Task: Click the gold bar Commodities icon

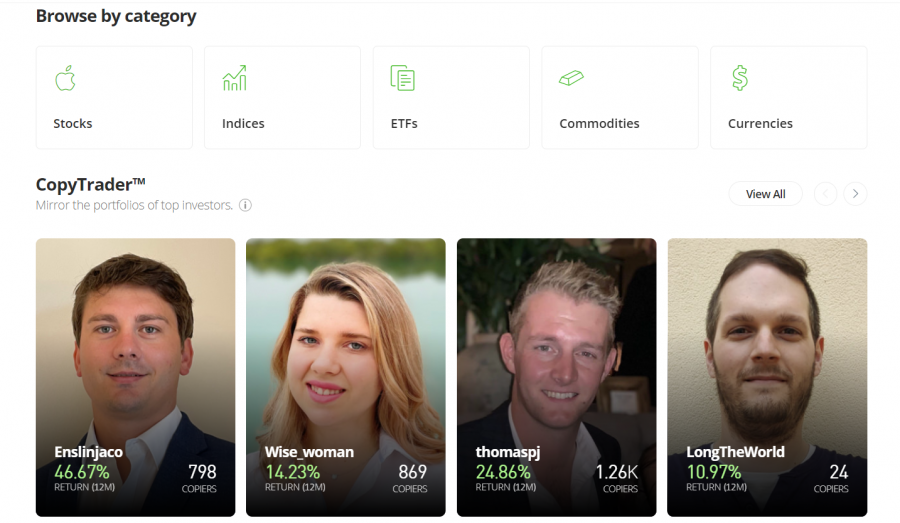Action: point(571,78)
